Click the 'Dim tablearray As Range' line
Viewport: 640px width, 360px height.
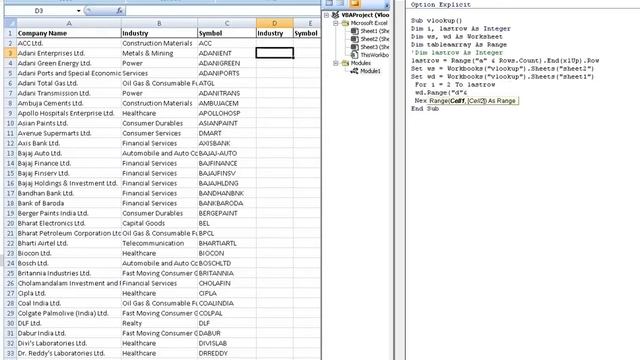pos(459,44)
